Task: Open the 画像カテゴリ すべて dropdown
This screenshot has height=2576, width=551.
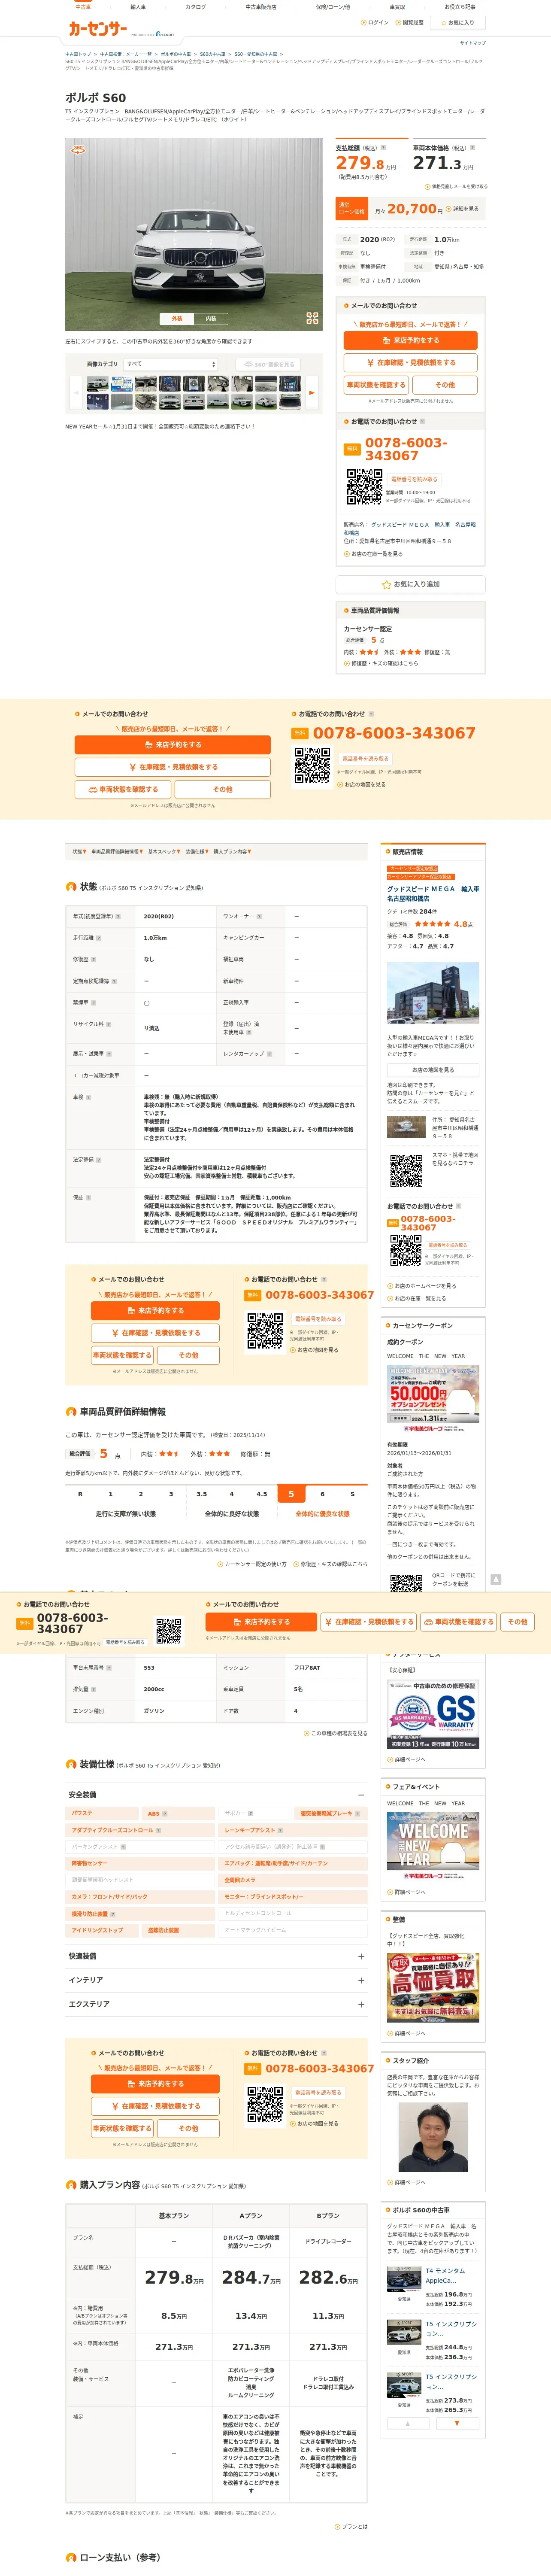Action: coord(171,364)
